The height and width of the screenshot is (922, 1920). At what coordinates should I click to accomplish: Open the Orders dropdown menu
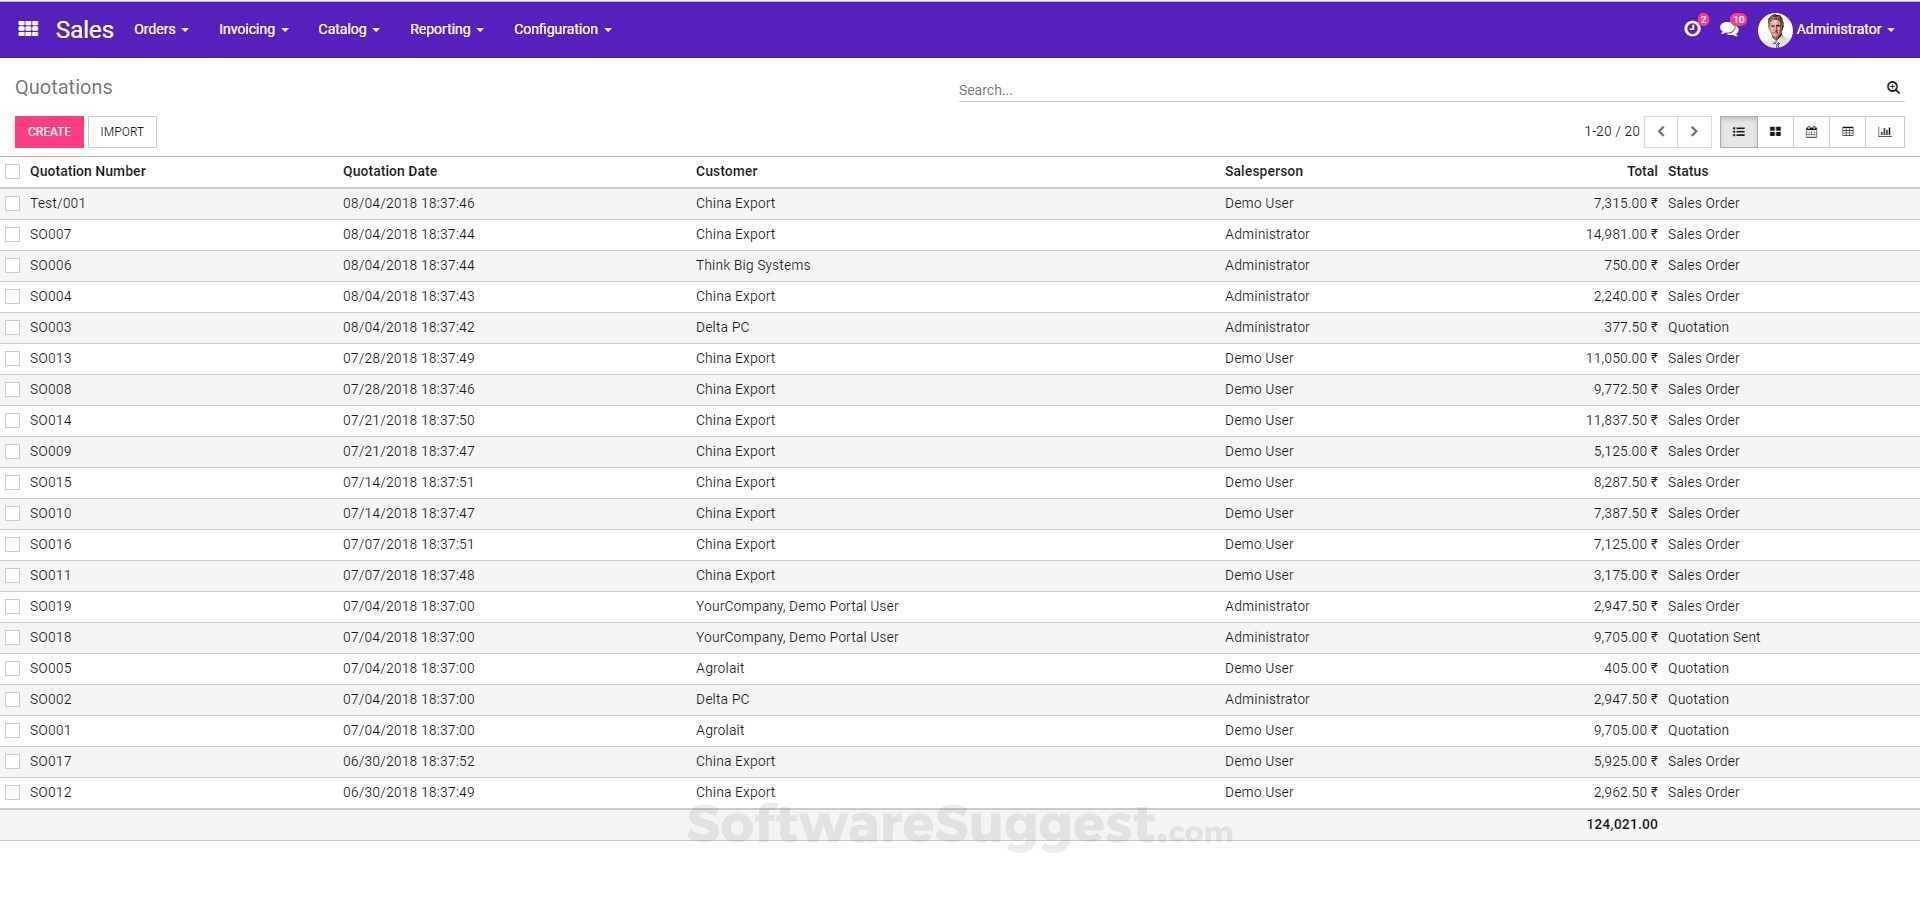coord(160,29)
